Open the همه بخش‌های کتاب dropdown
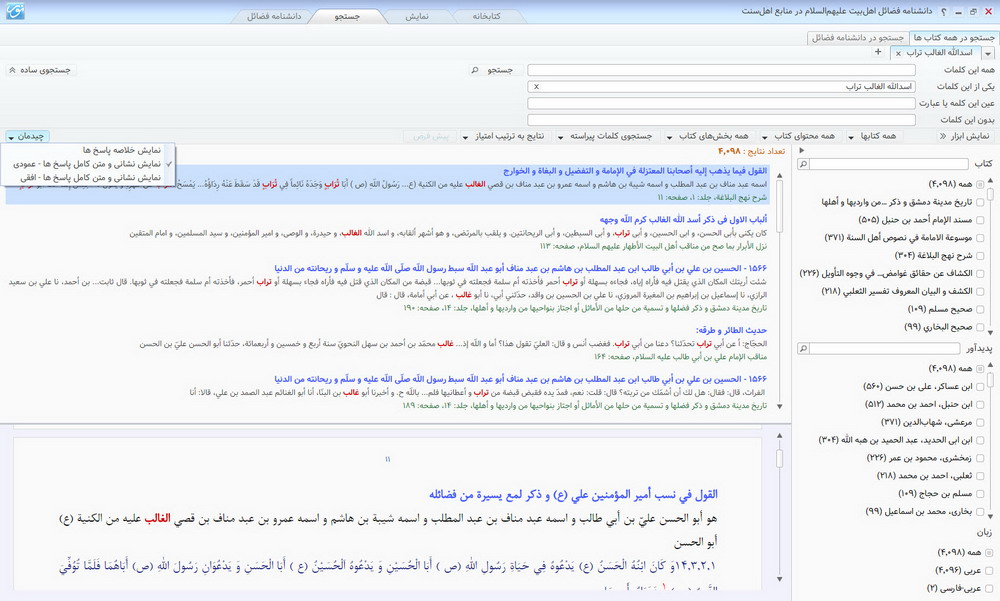This screenshot has width=1000, height=601. pyautogui.click(x=709, y=136)
